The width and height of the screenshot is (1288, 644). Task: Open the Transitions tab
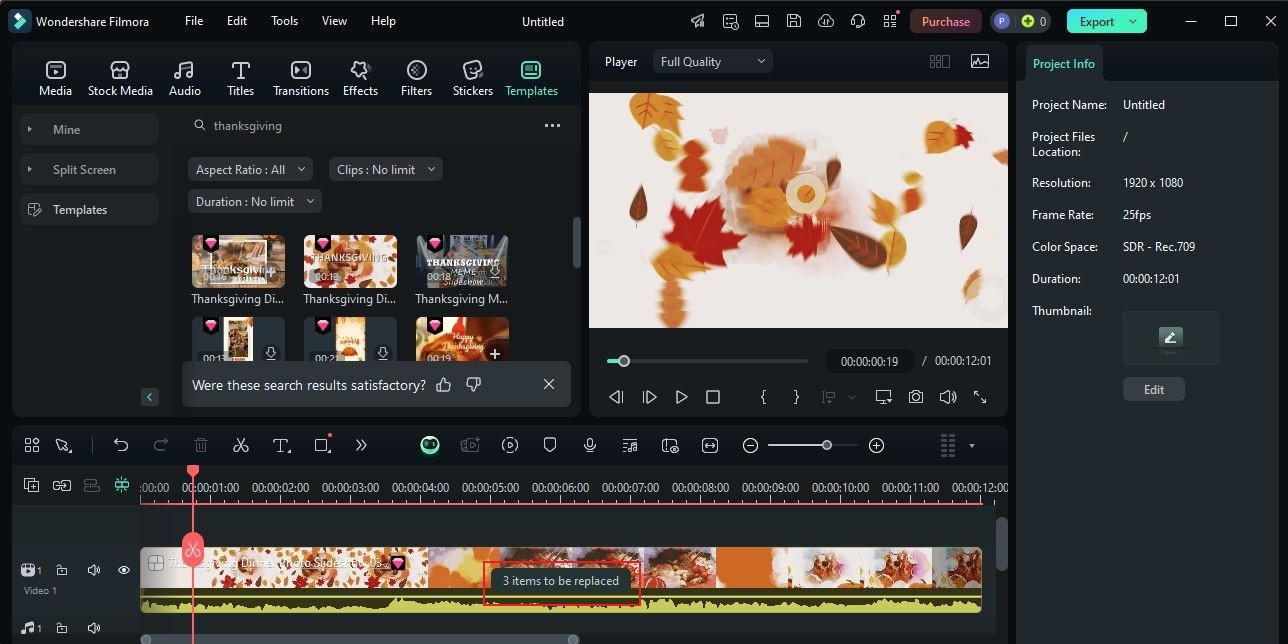[x=301, y=78]
